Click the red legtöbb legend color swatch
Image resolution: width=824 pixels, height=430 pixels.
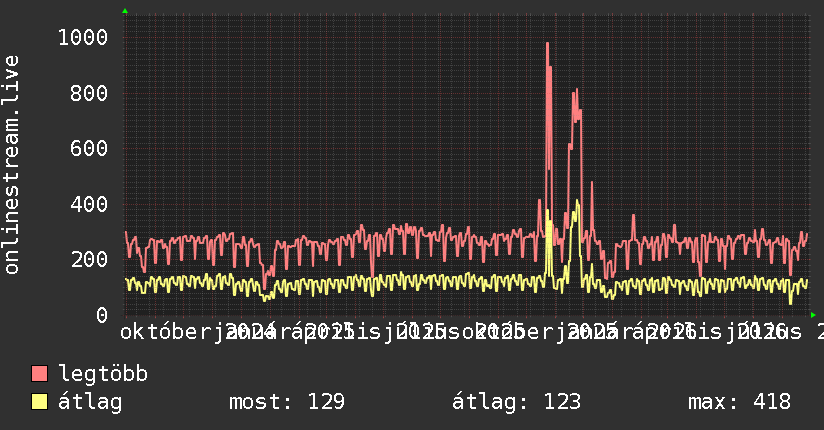[39, 374]
